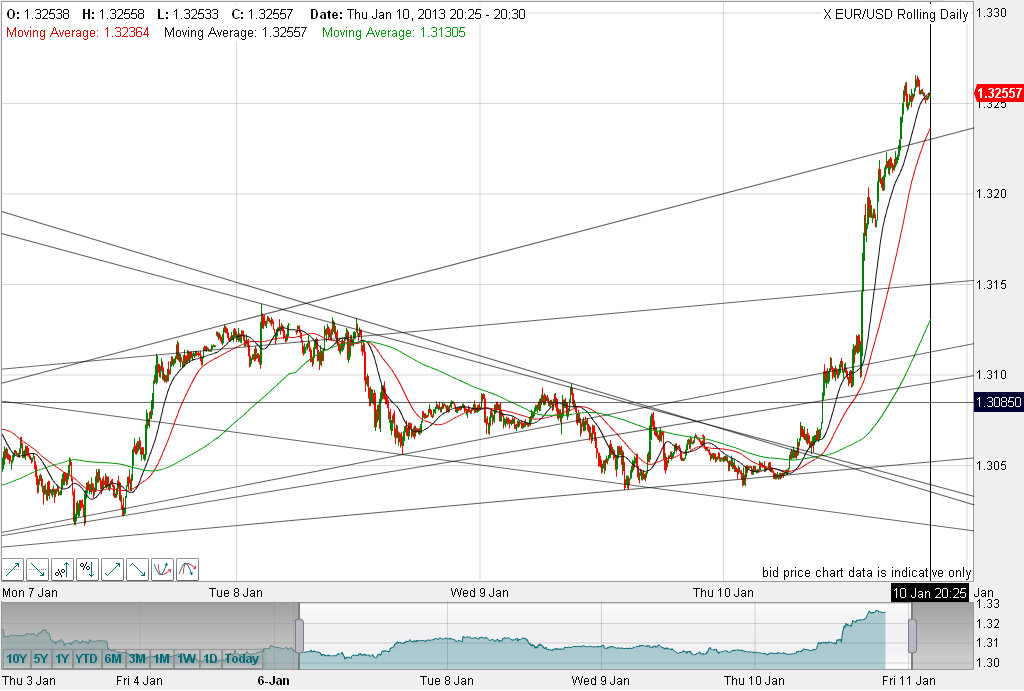Click the 1.330 price axis label
The image size is (1024, 691).
(991, 13)
